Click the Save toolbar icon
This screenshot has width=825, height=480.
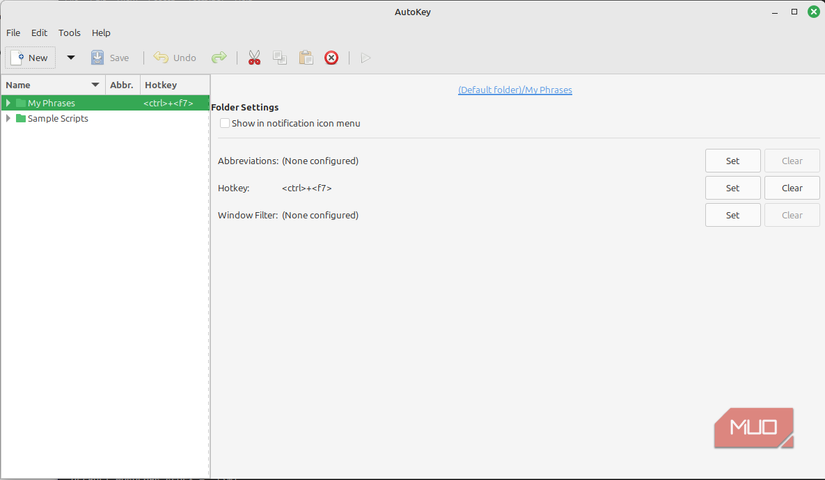click(97, 57)
